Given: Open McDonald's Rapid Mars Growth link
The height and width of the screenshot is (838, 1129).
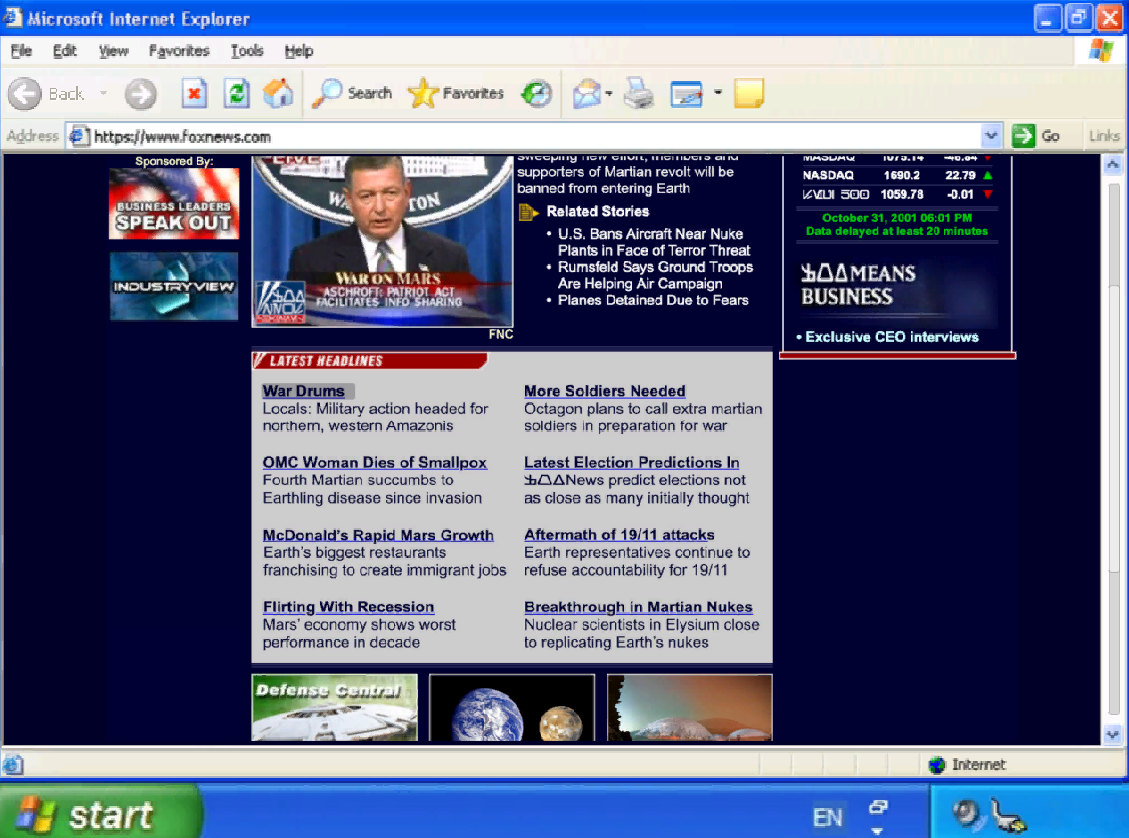Looking at the screenshot, I should tap(378, 535).
